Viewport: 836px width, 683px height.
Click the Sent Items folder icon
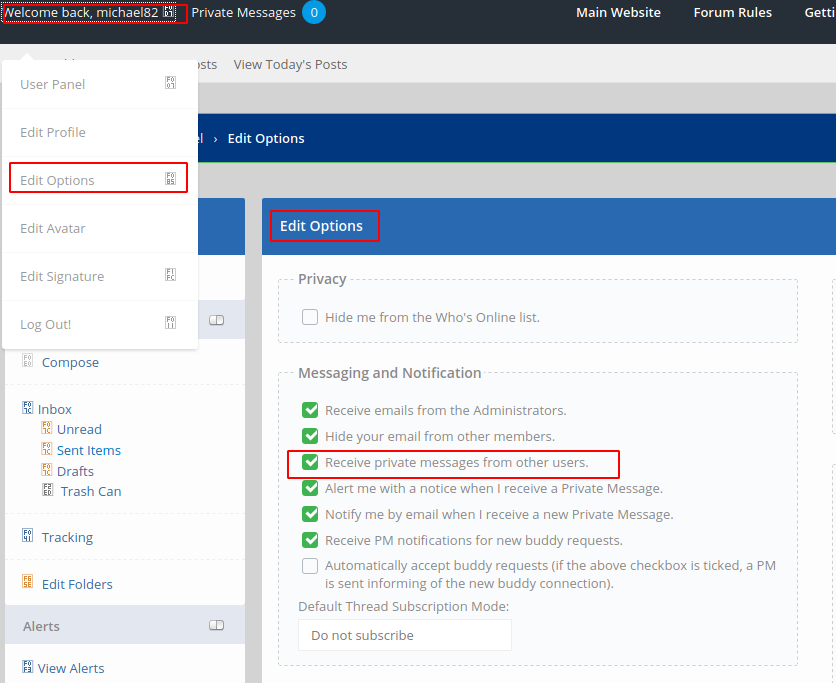point(47,450)
